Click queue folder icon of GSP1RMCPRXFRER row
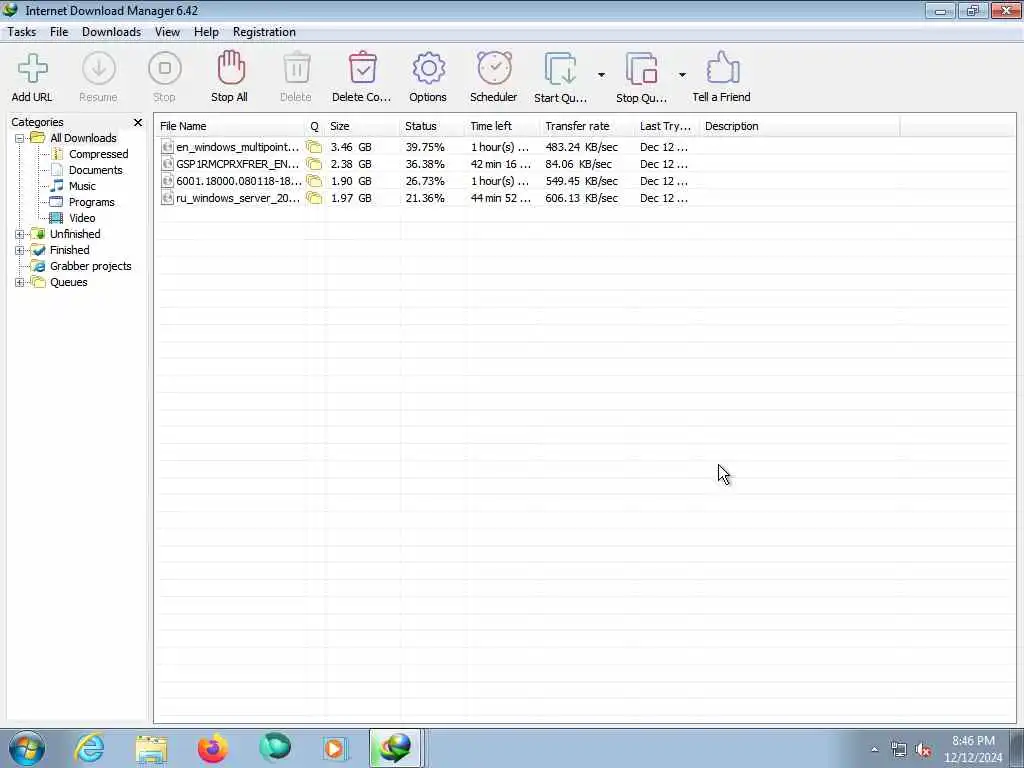 314,164
